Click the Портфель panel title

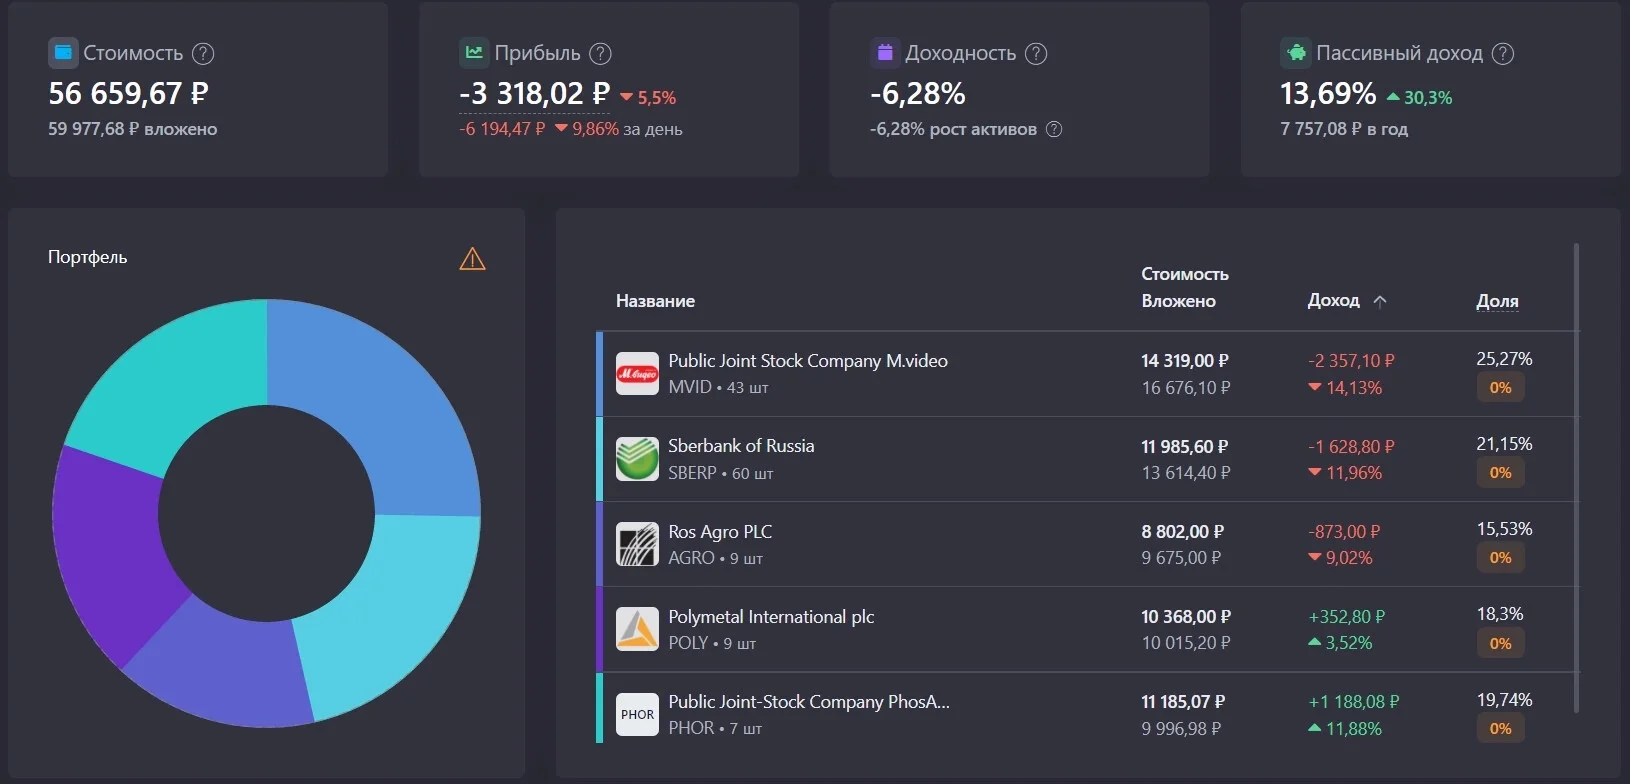(x=88, y=257)
